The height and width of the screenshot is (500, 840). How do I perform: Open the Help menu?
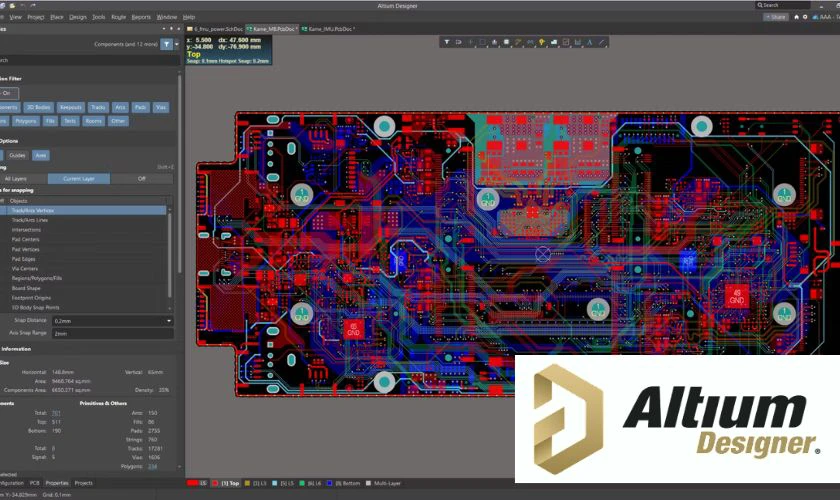189,17
